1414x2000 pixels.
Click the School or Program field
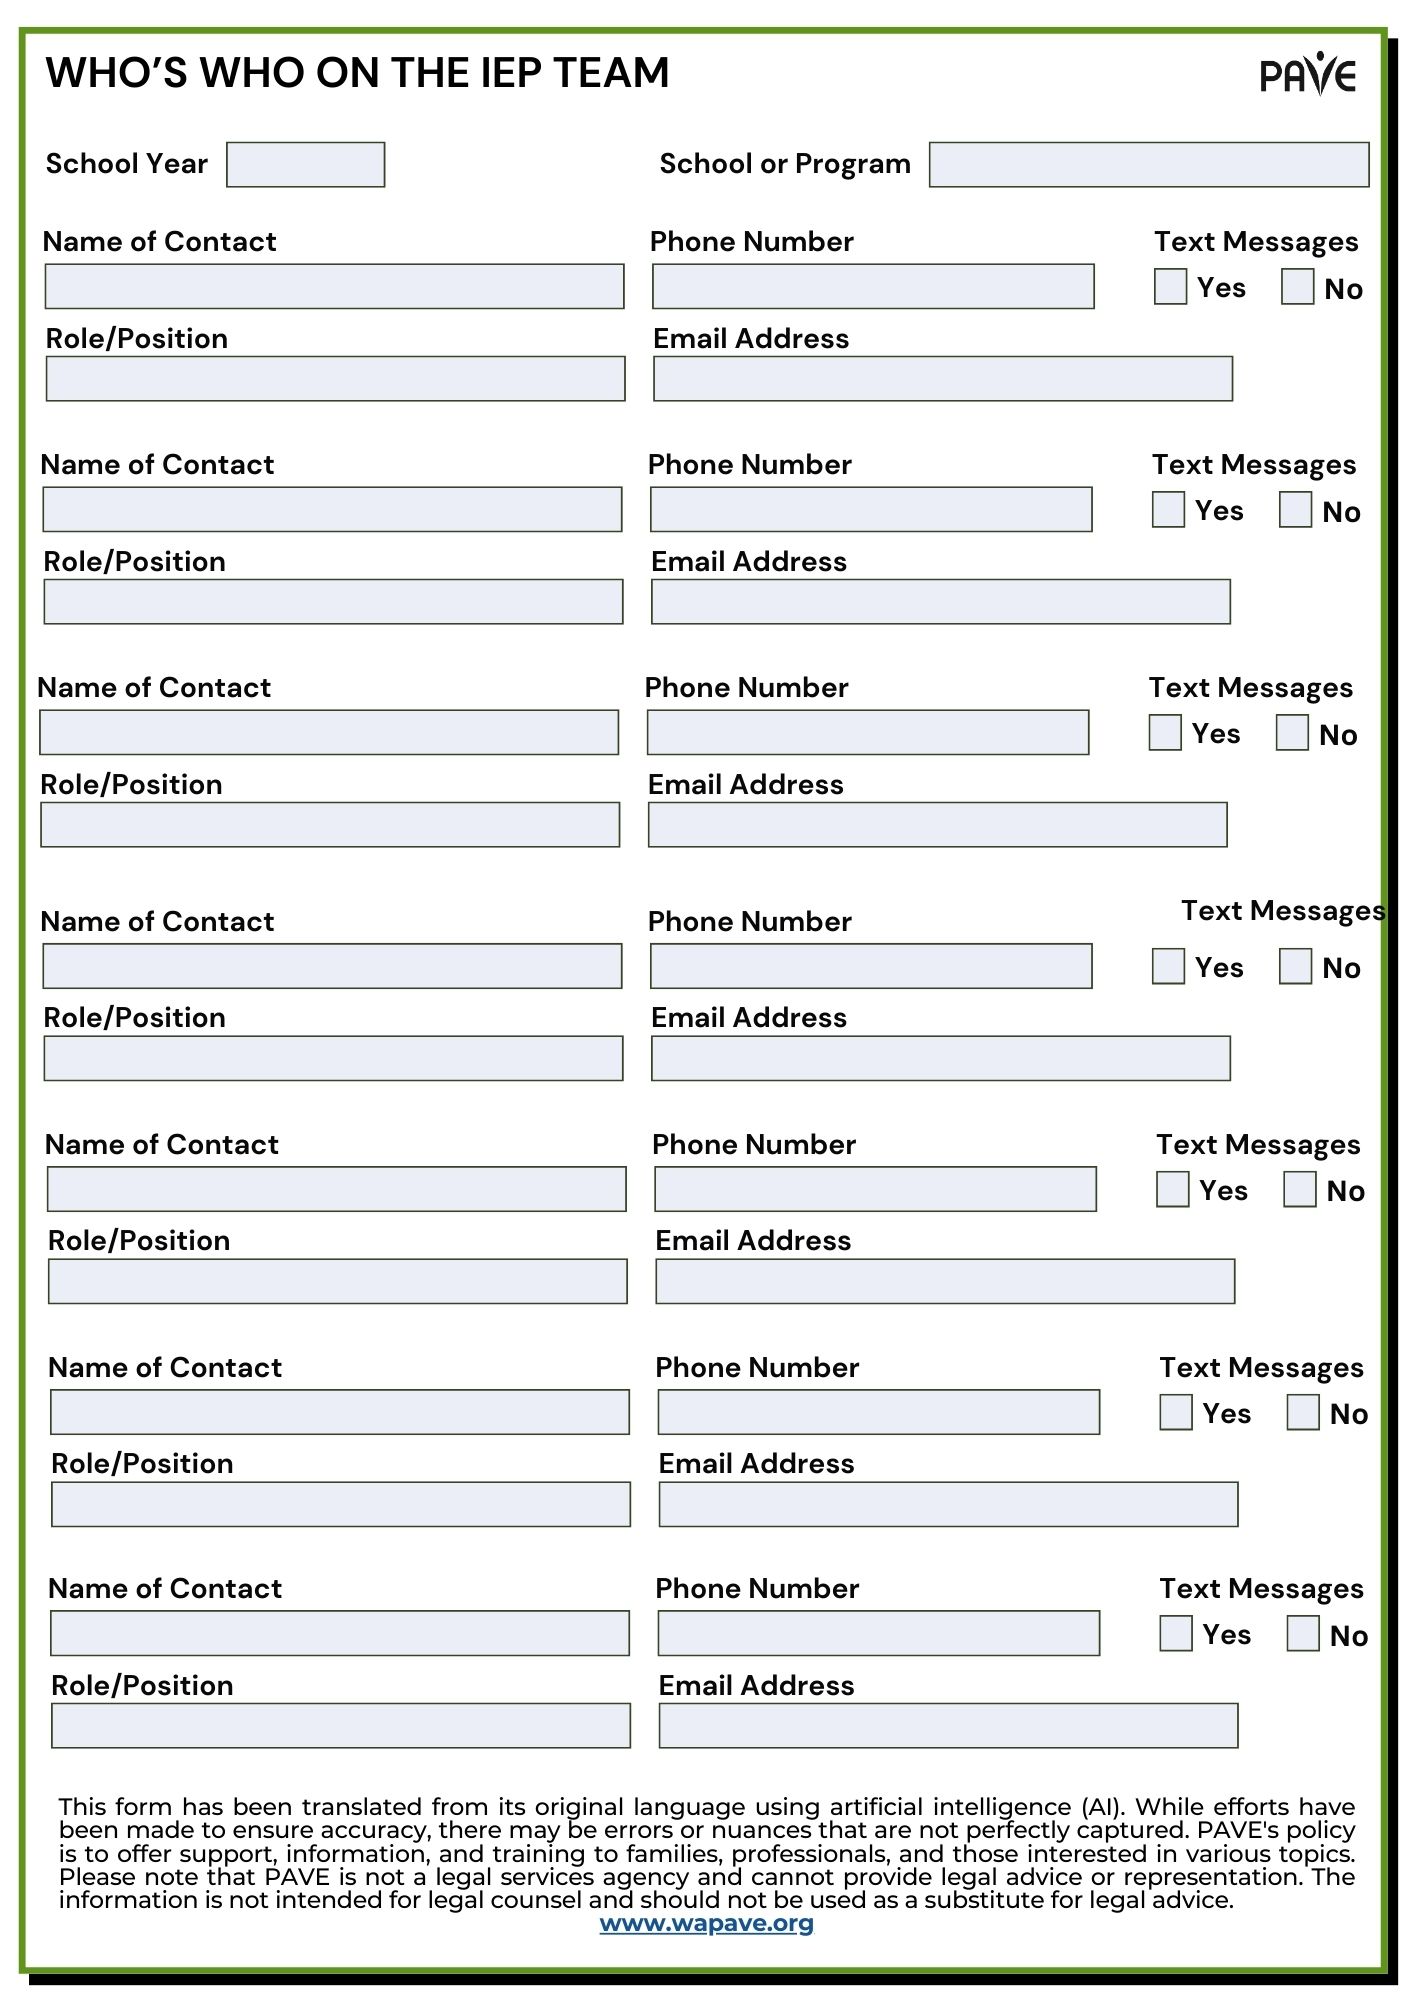point(1148,165)
